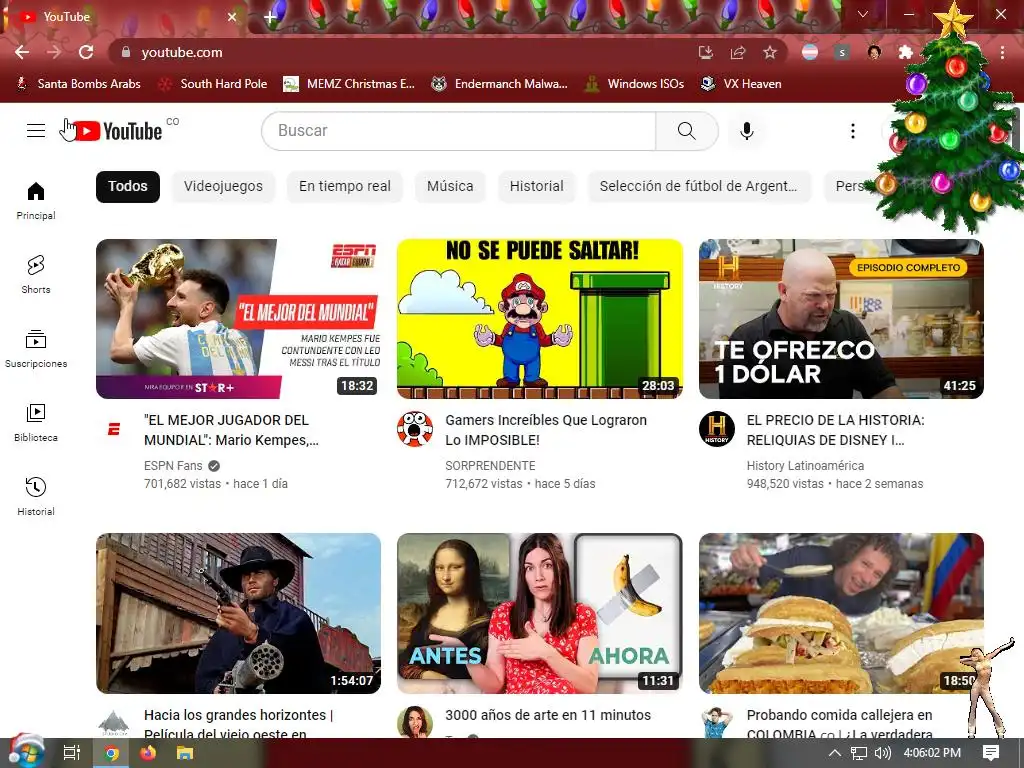Viewport: 1024px width, 768px height.
Task: Open Shorts from the sidebar
Action: [x=36, y=274]
